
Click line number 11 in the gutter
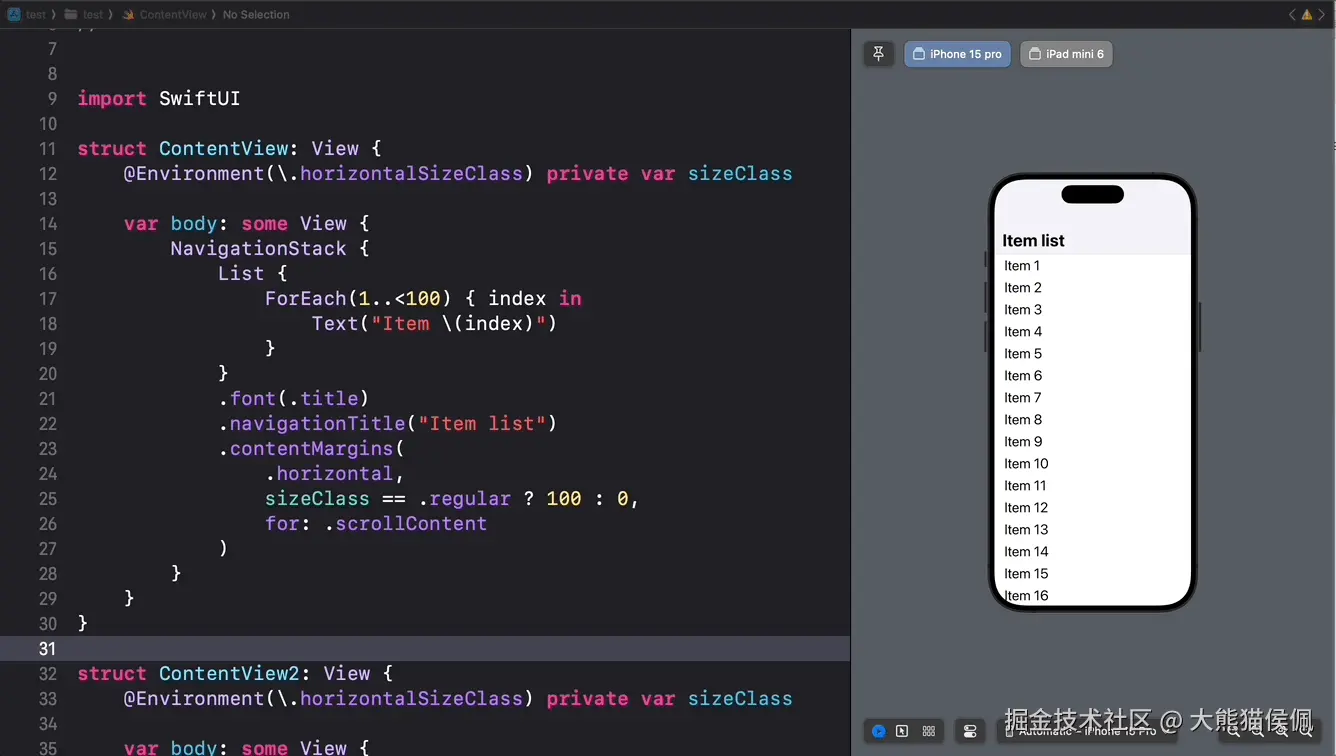tap(47, 149)
